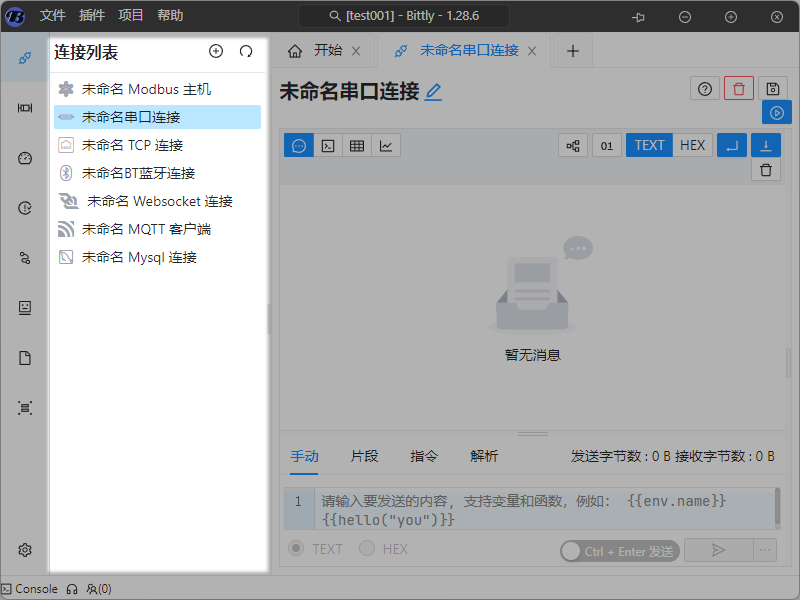This screenshot has height=600, width=800.
Task: Open the 文件 menu
Action: click(53, 16)
